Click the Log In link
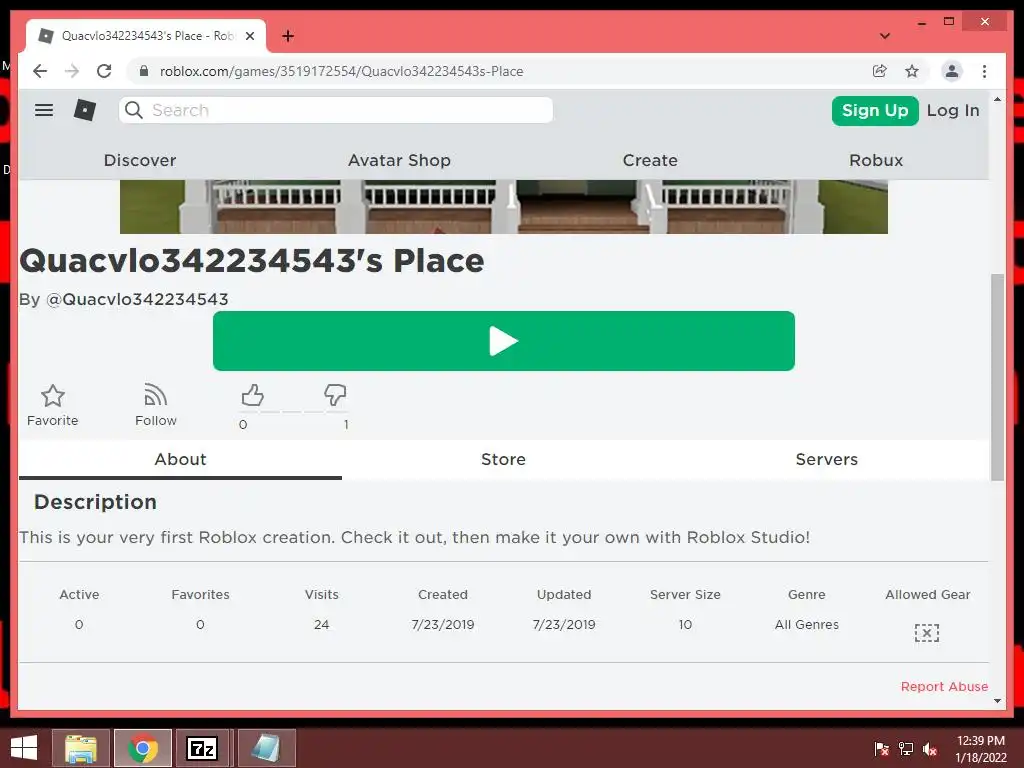 pyautogui.click(x=953, y=110)
